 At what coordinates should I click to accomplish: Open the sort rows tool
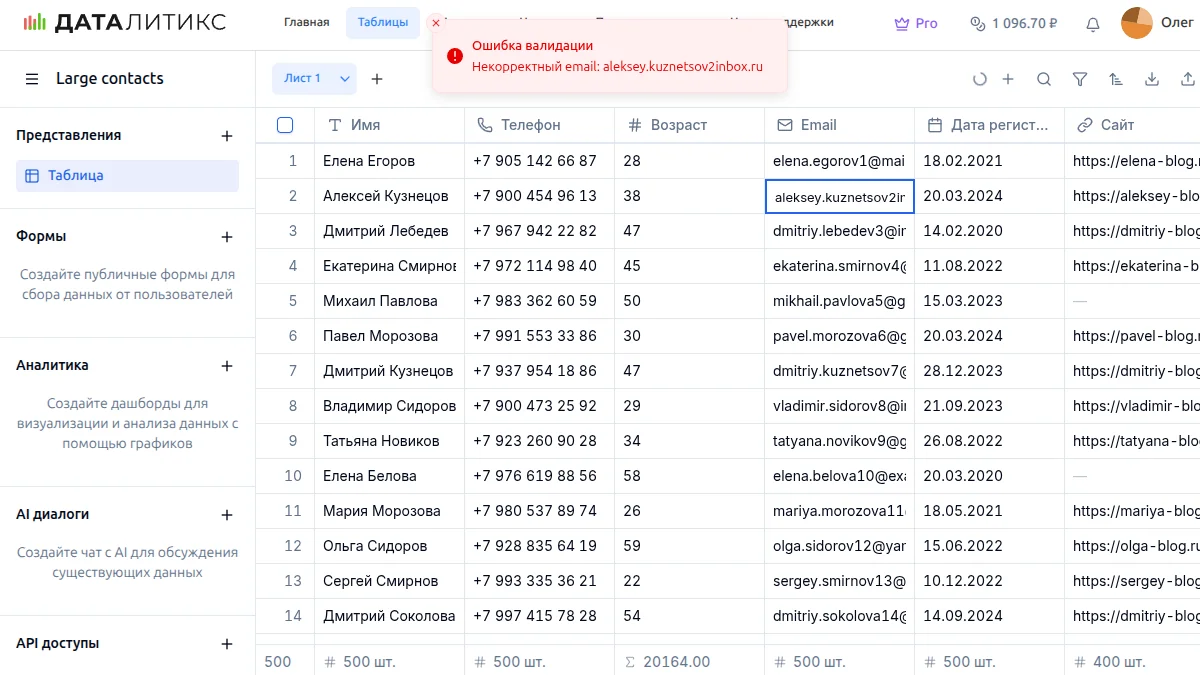(x=1116, y=79)
